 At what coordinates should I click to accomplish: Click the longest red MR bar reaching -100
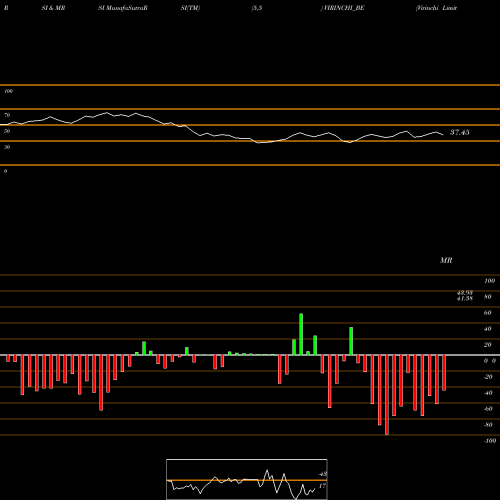[387, 395]
